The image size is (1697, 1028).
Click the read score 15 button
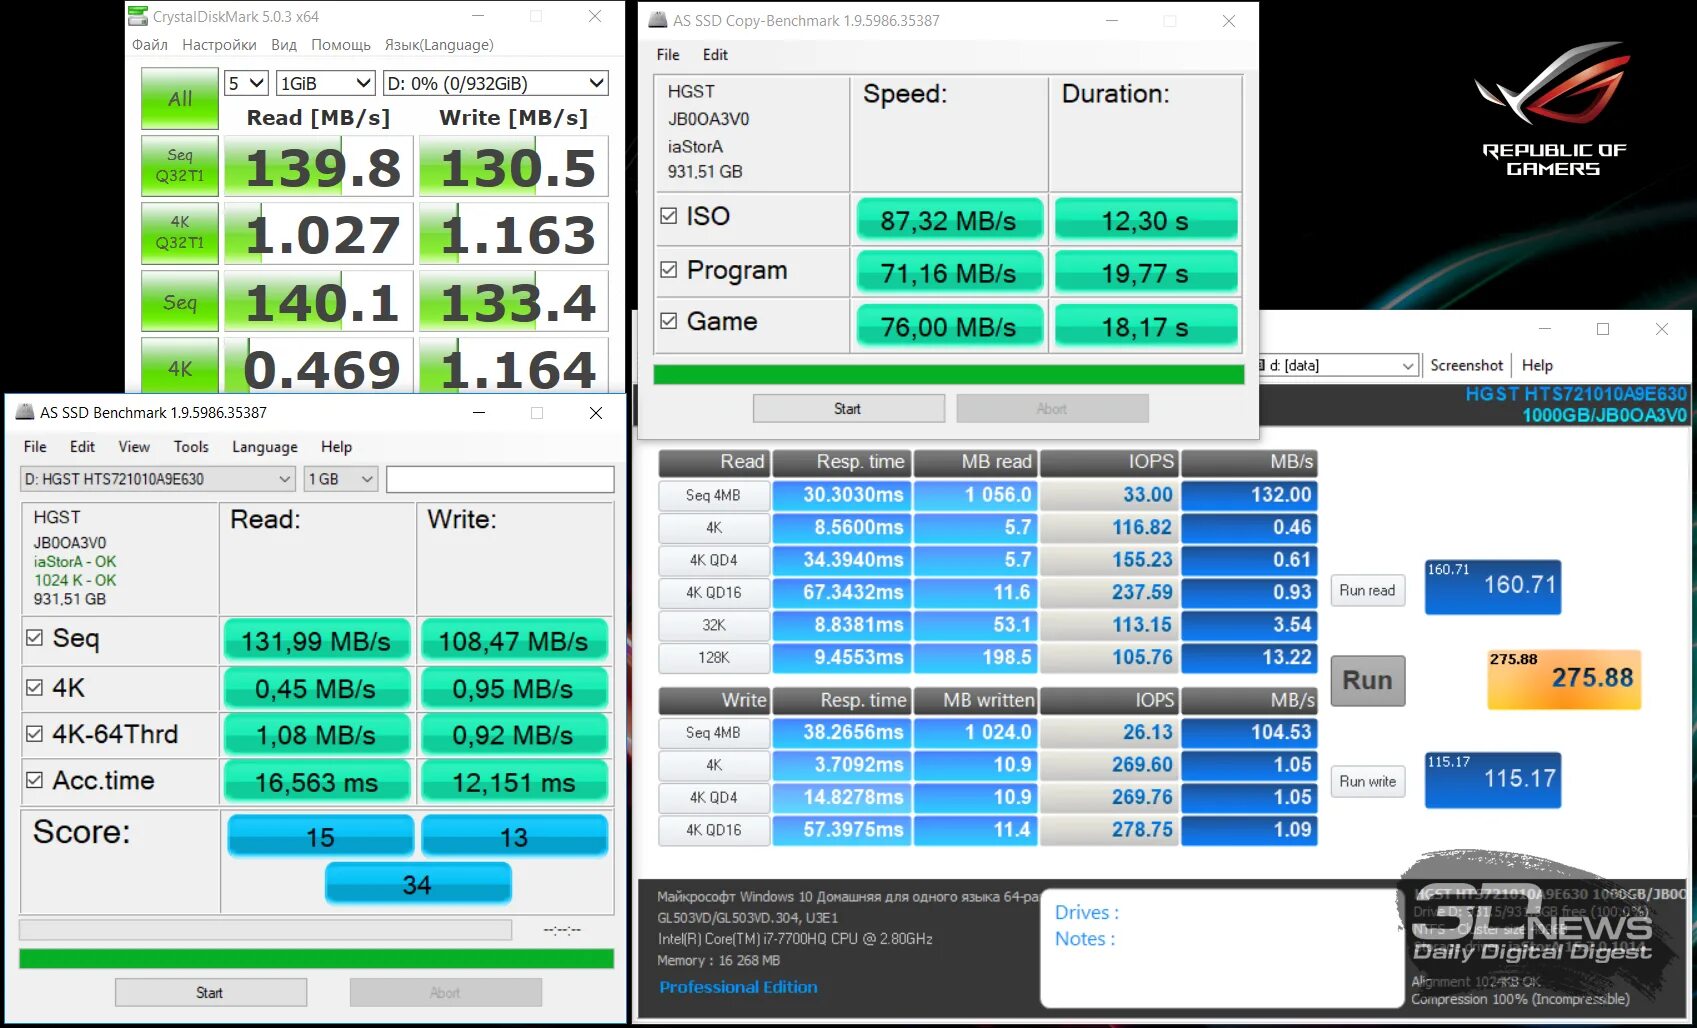[x=320, y=836]
